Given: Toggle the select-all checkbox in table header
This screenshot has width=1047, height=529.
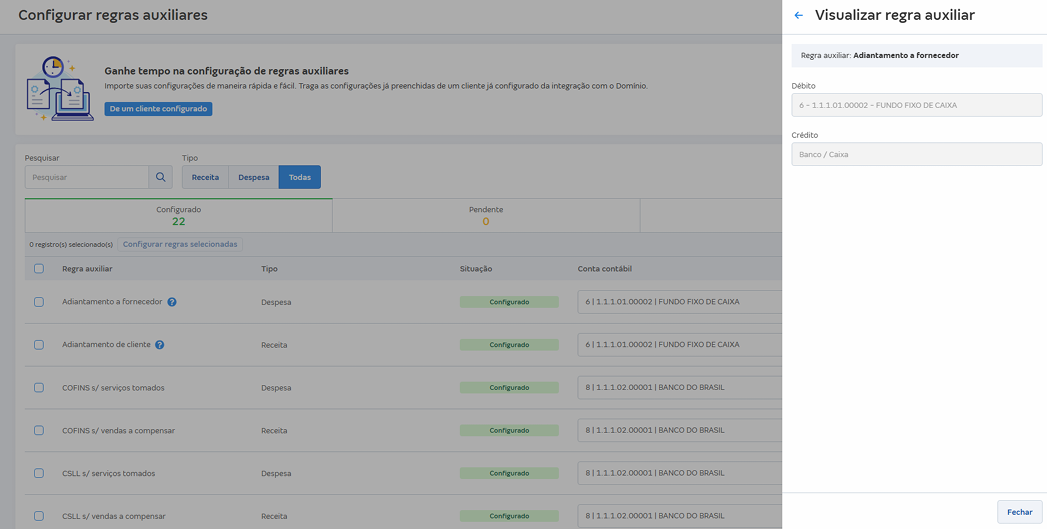Looking at the screenshot, I should 39,269.
